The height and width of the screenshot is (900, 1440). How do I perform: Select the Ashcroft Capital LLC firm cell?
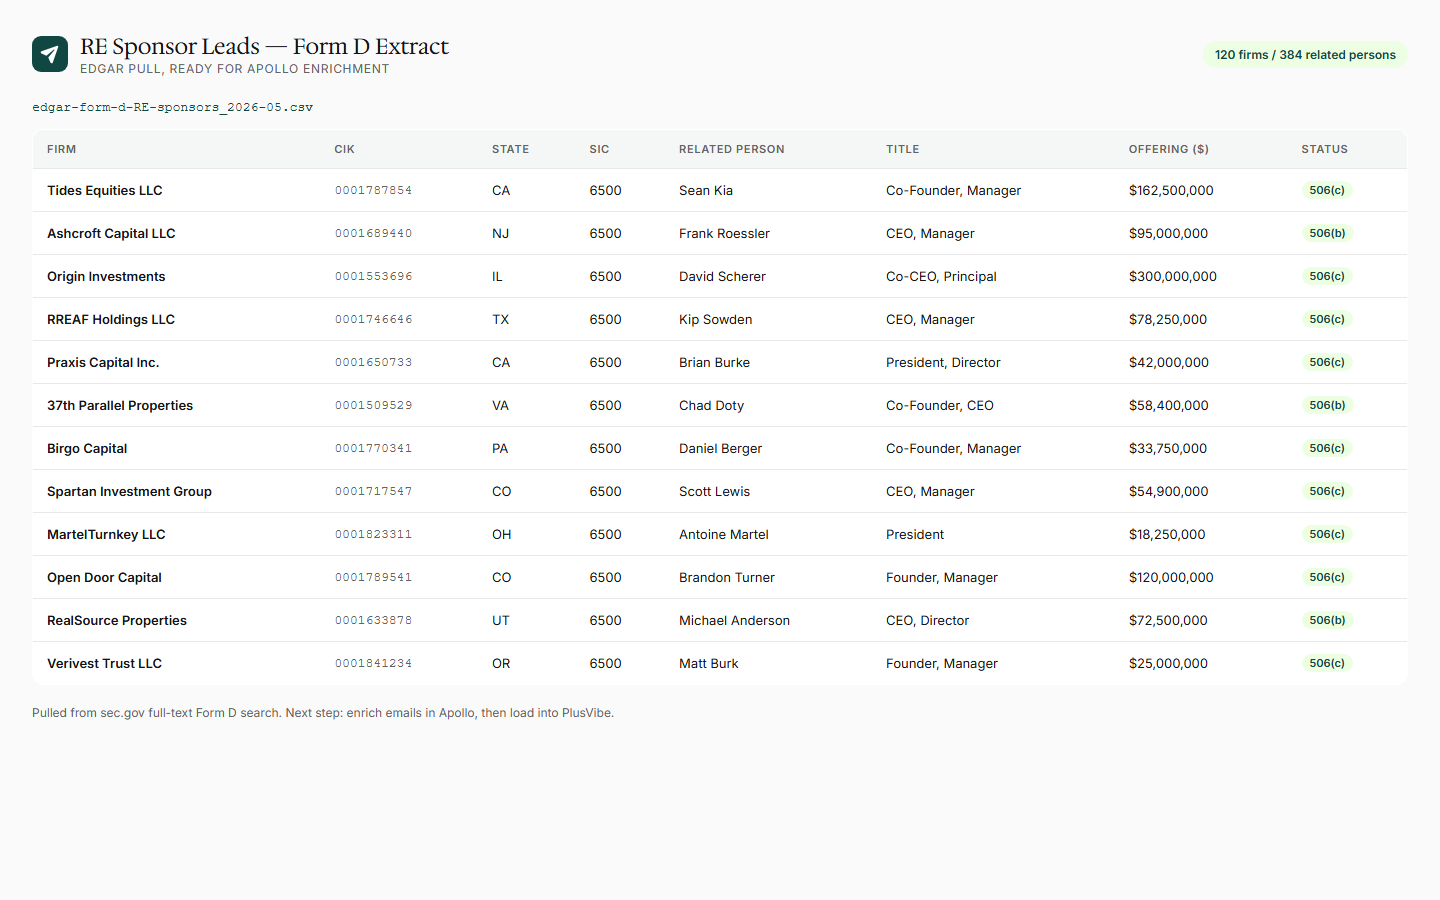[111, 233]
